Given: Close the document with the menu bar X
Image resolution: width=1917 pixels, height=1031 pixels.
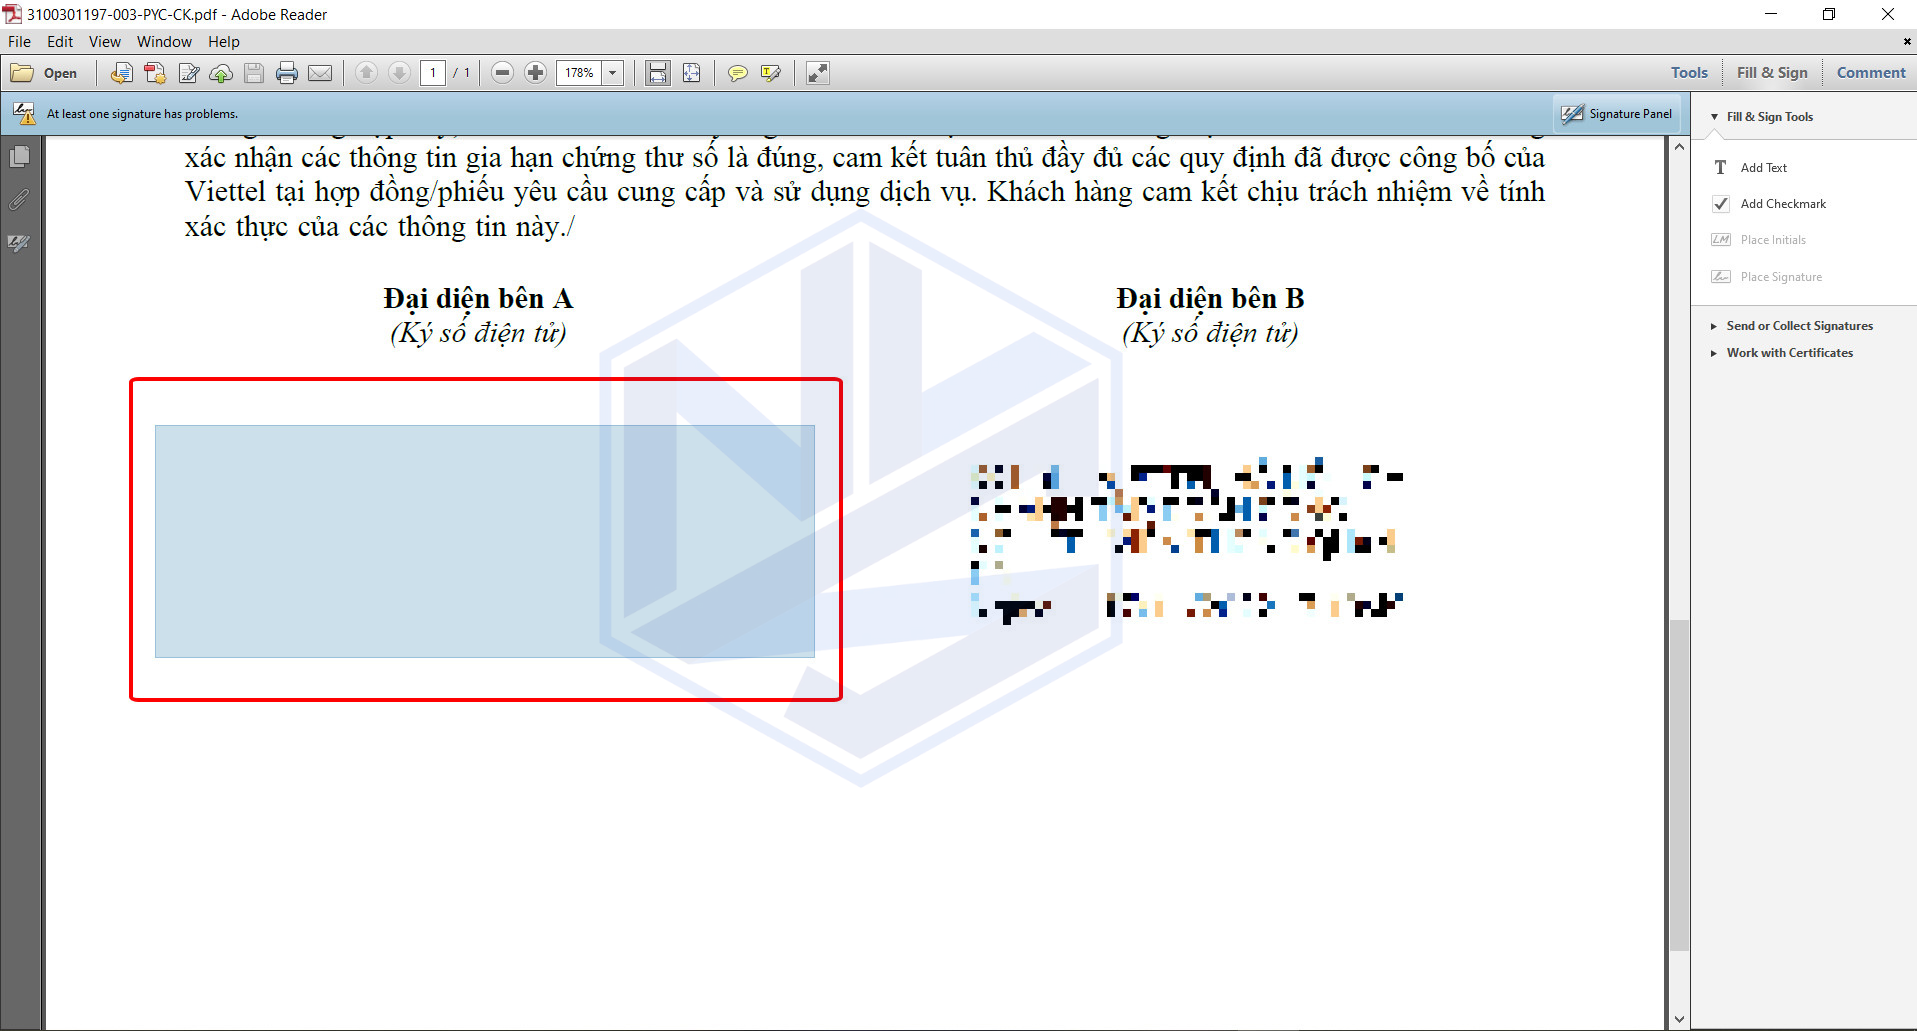Looking at the screenshot, I should point(1906,42).
